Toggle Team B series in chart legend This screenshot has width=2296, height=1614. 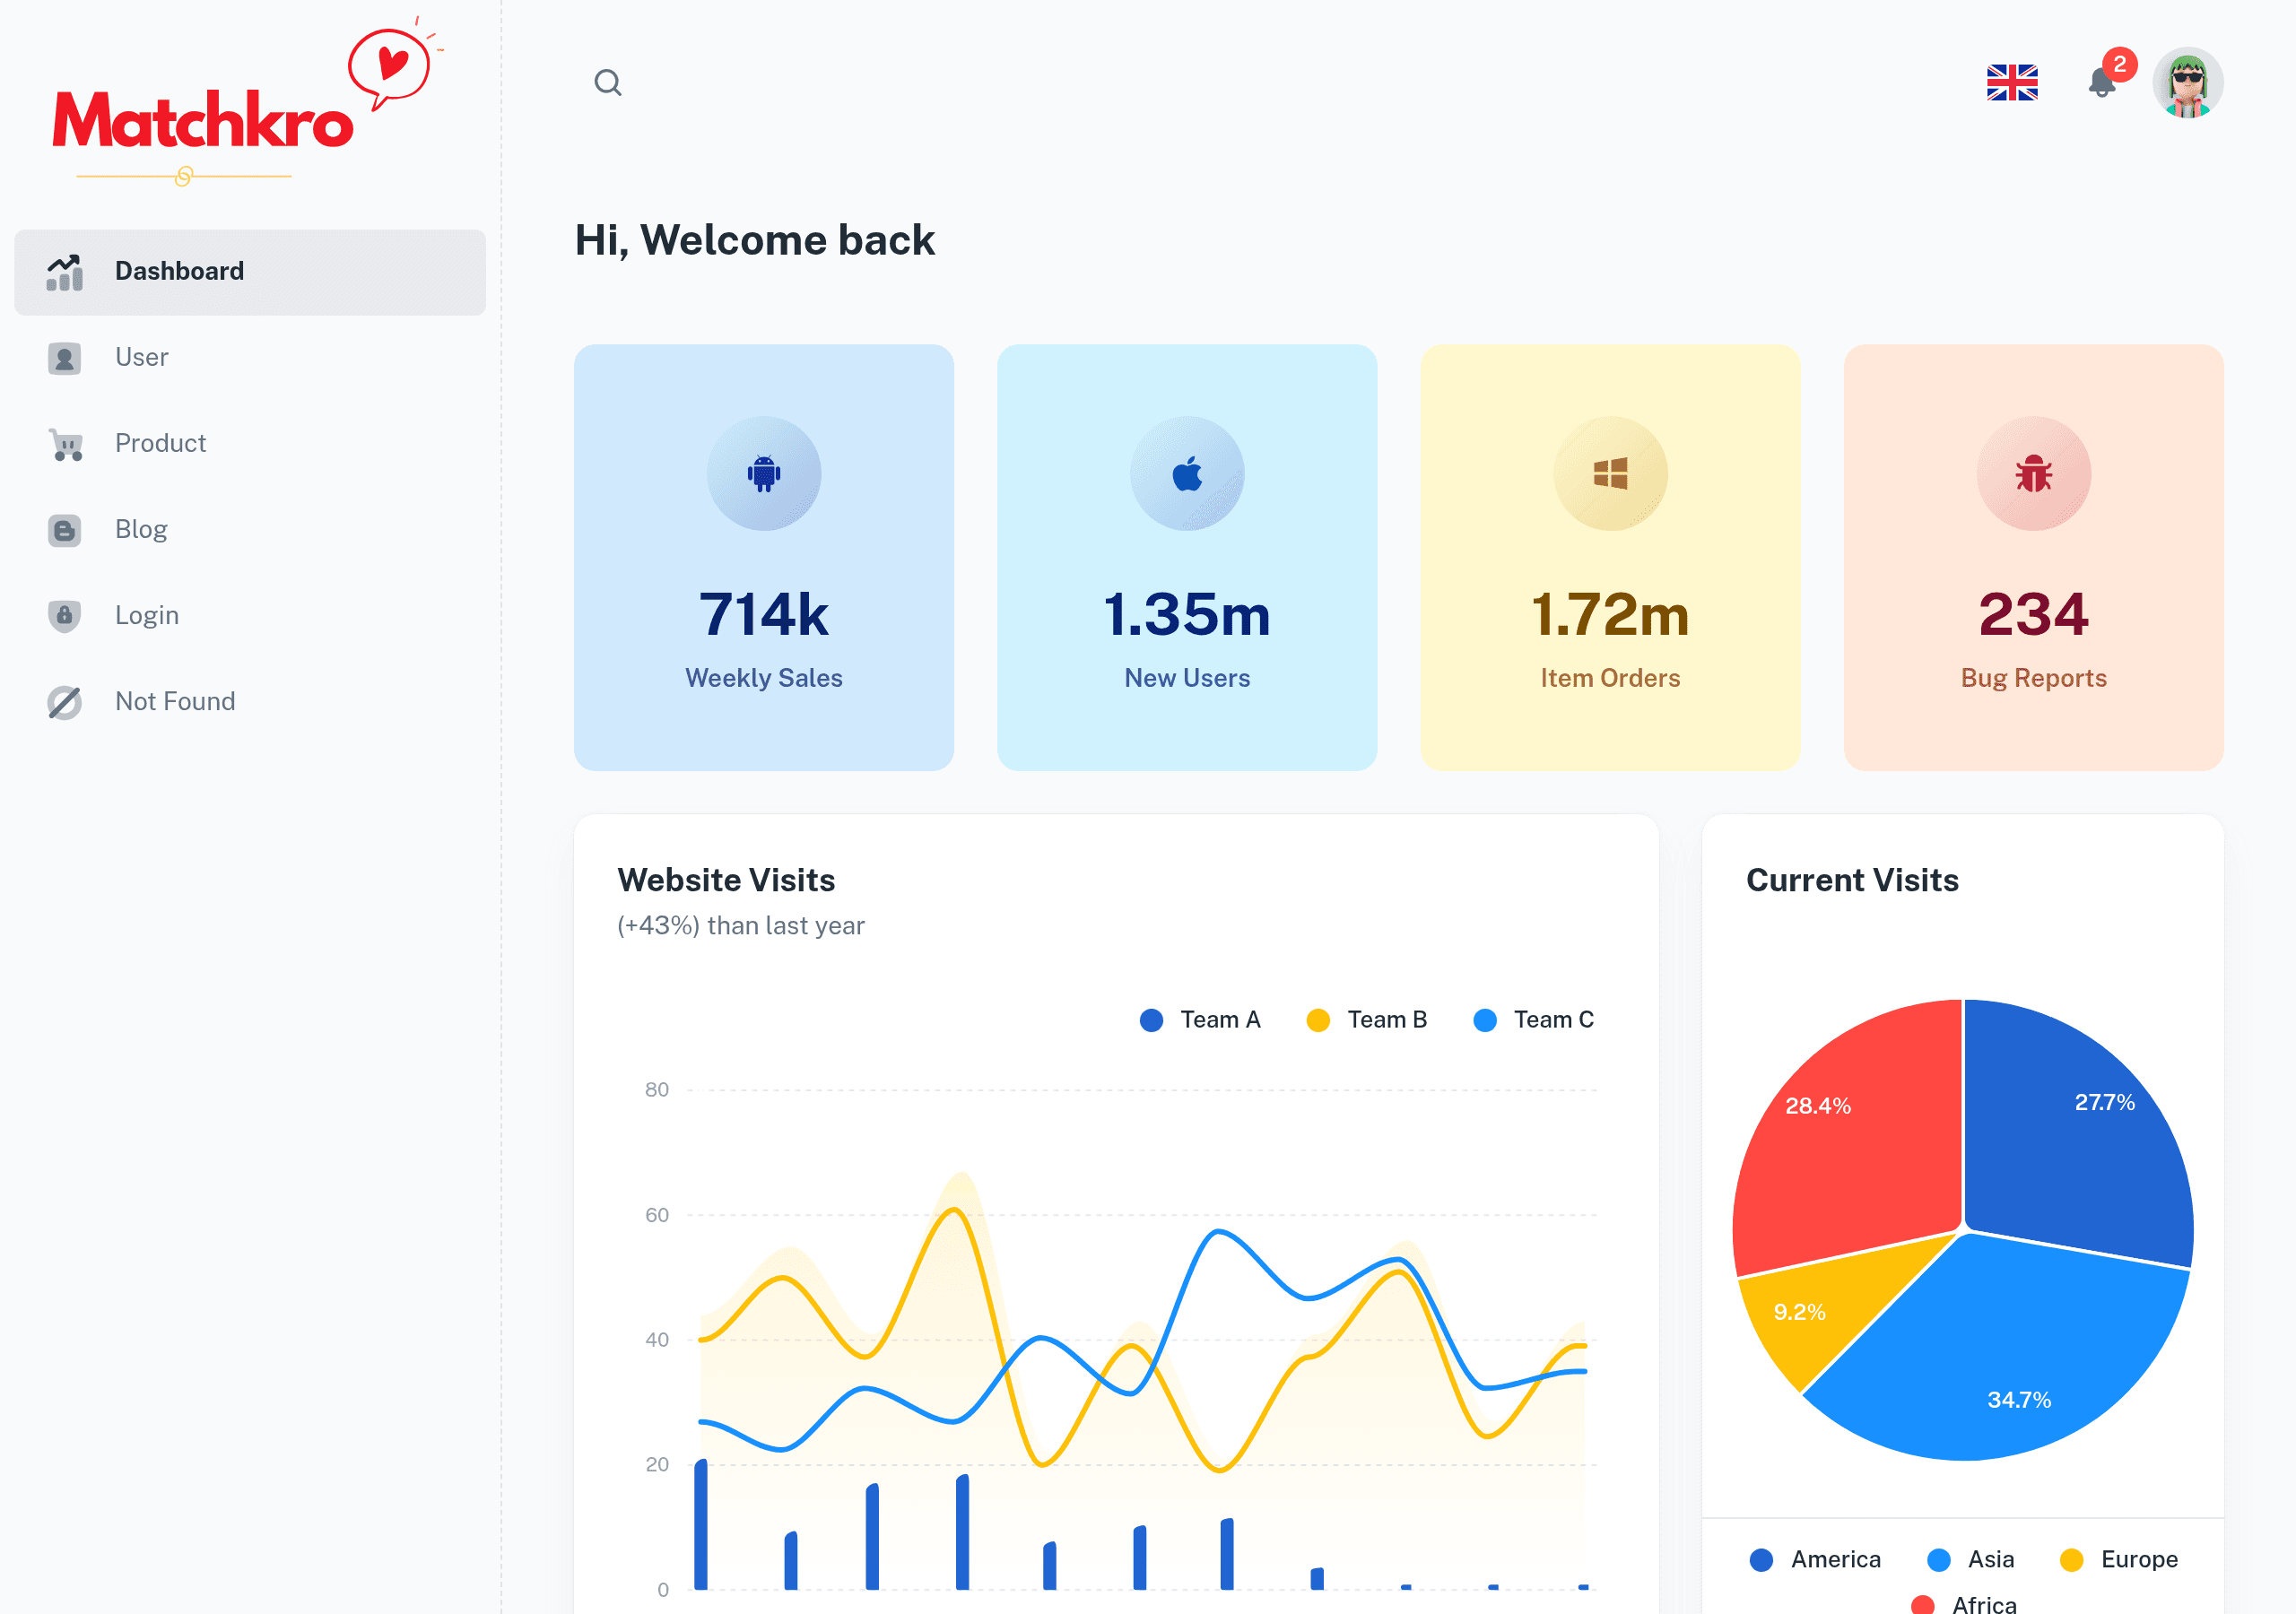pos(1367,1020)
